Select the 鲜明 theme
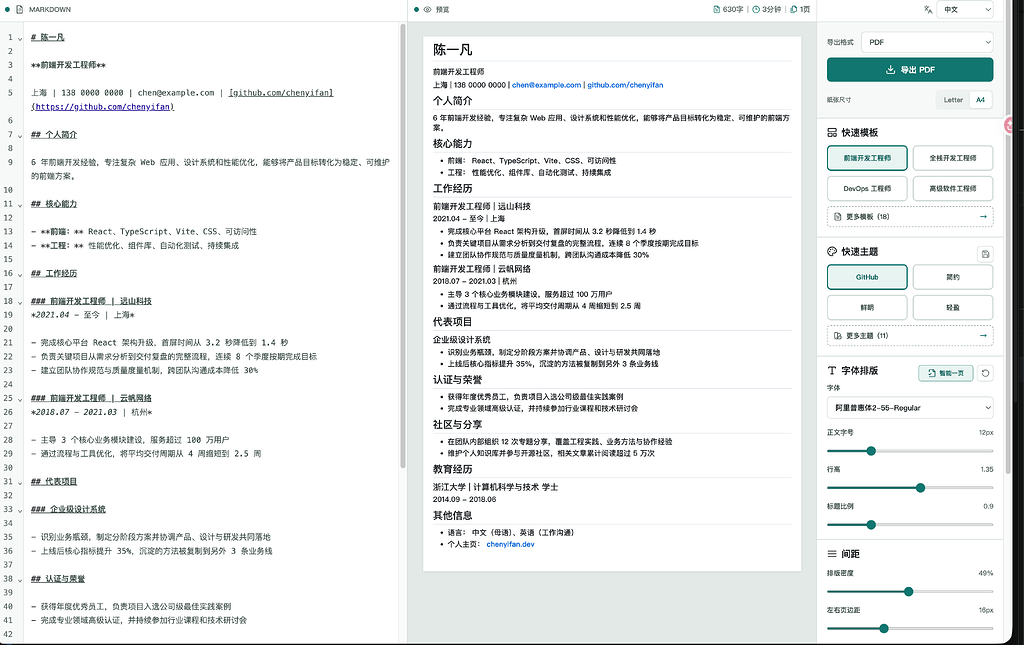1024x645 pixels. click(x=867, y=307)
